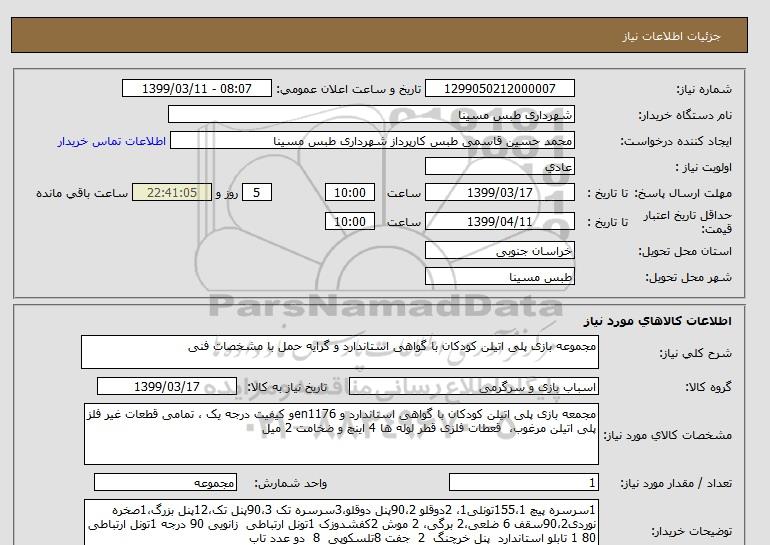Click label تاریخ و ساعت اعلان عمومی

click(349, 89)
